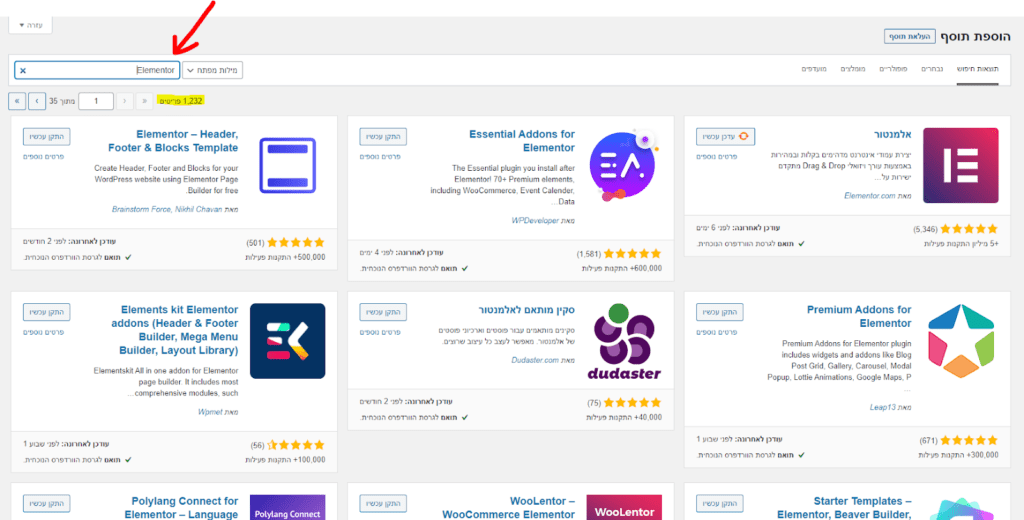1024x520 pixels.
Task: Go to next results page
Action: (37, 101)
